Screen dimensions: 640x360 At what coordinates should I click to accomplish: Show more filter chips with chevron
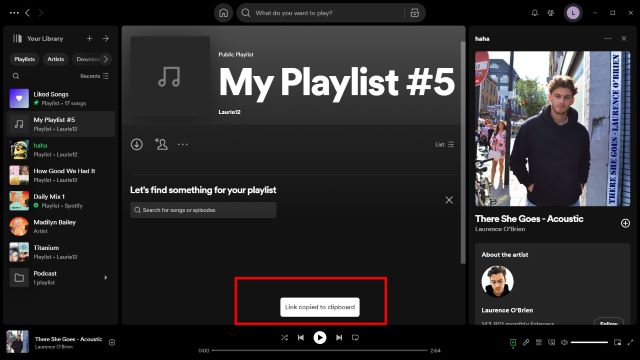tap(106, 59)
